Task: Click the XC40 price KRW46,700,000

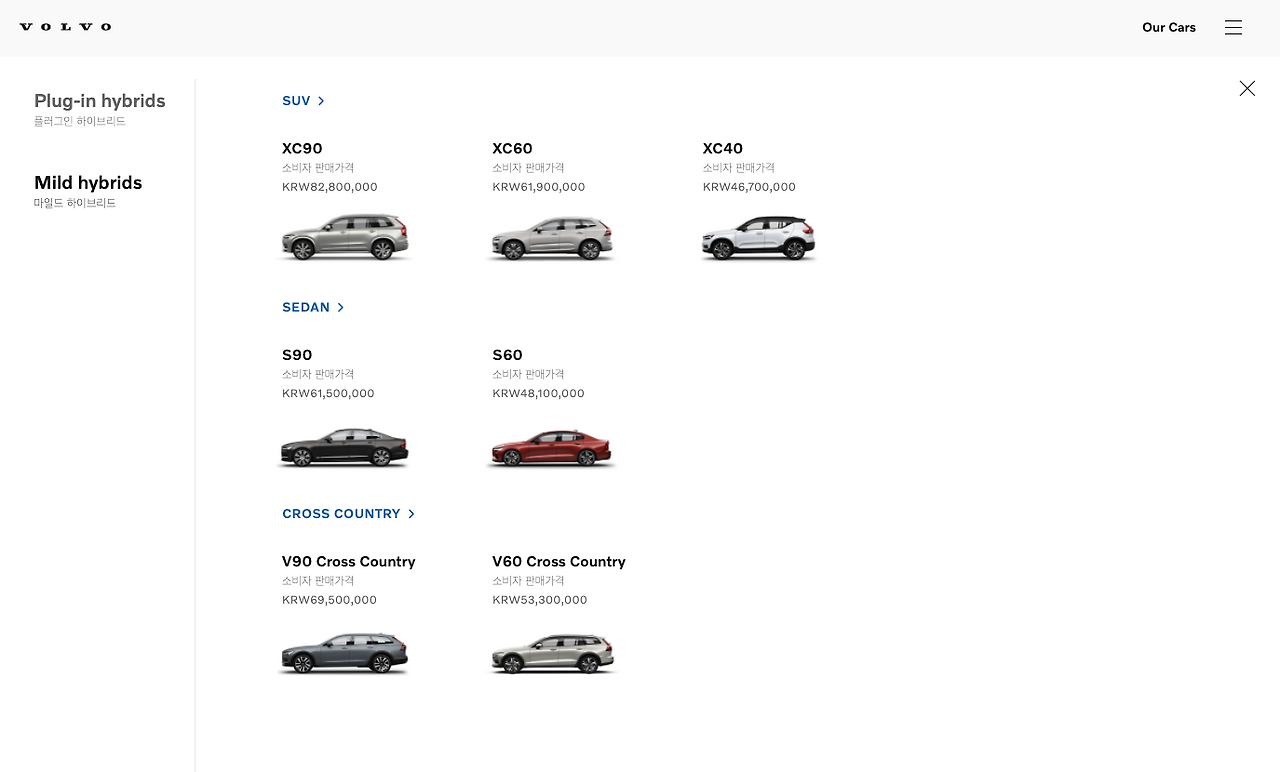Action: coord(749,187)
